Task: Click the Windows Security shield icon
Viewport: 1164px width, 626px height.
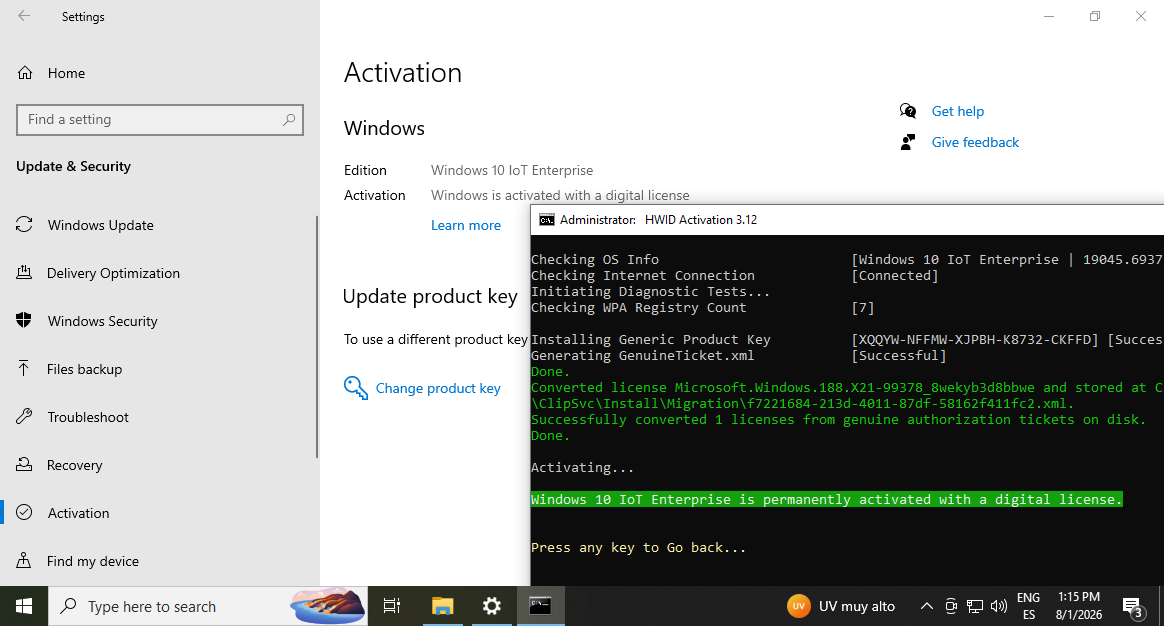Action: (x=24, y=320)
